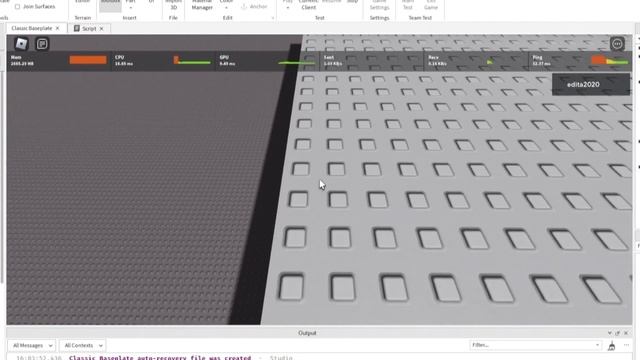Open the All Messages dropdown
Screen dimensions: 640x360
32,345
